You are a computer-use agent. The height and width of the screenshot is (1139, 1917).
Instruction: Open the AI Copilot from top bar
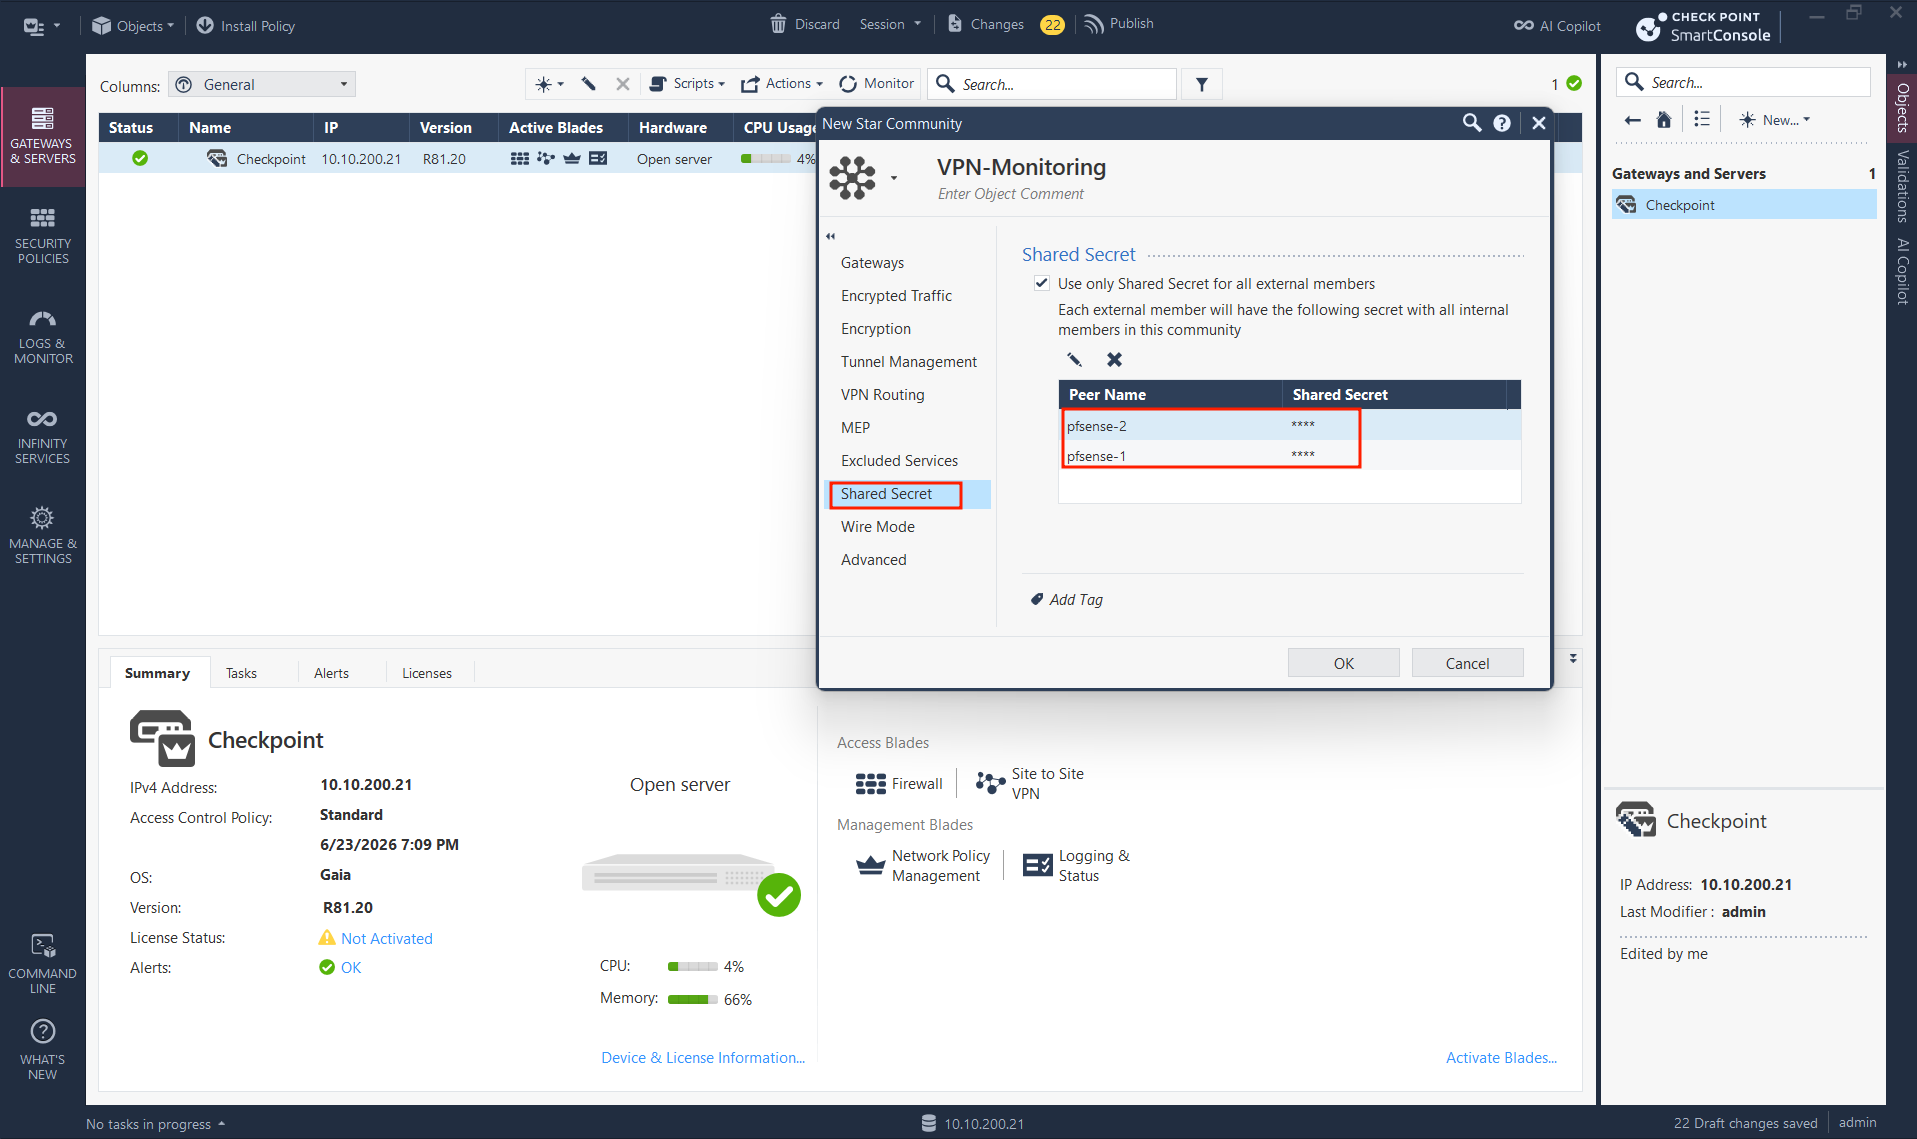[x=1557, y=26]
